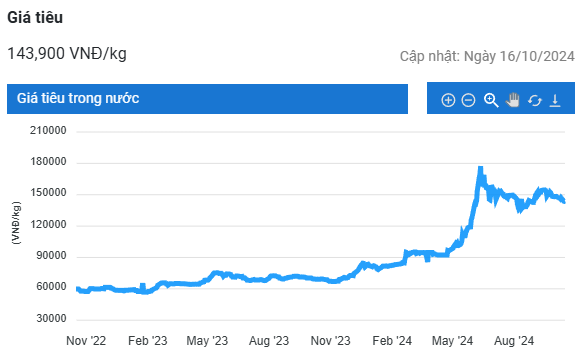Click the May '23 x-axis label
The width and height of the screenshot is (585, 361).
pos(207,341)
